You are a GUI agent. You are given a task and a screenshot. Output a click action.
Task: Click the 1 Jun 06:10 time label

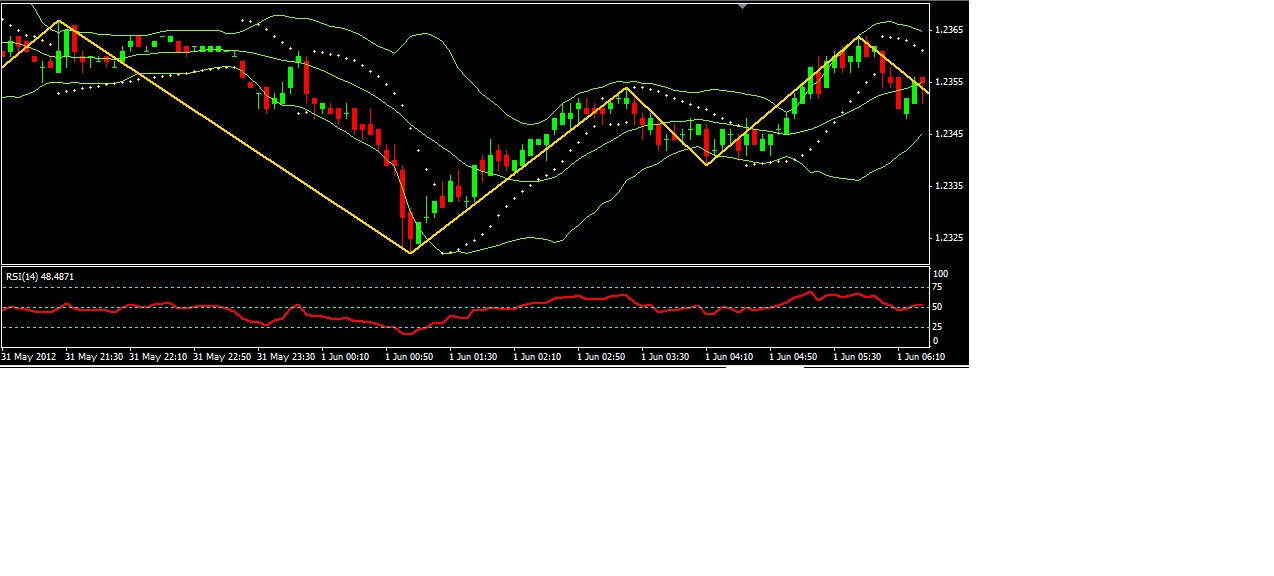[x=921, y=356]
